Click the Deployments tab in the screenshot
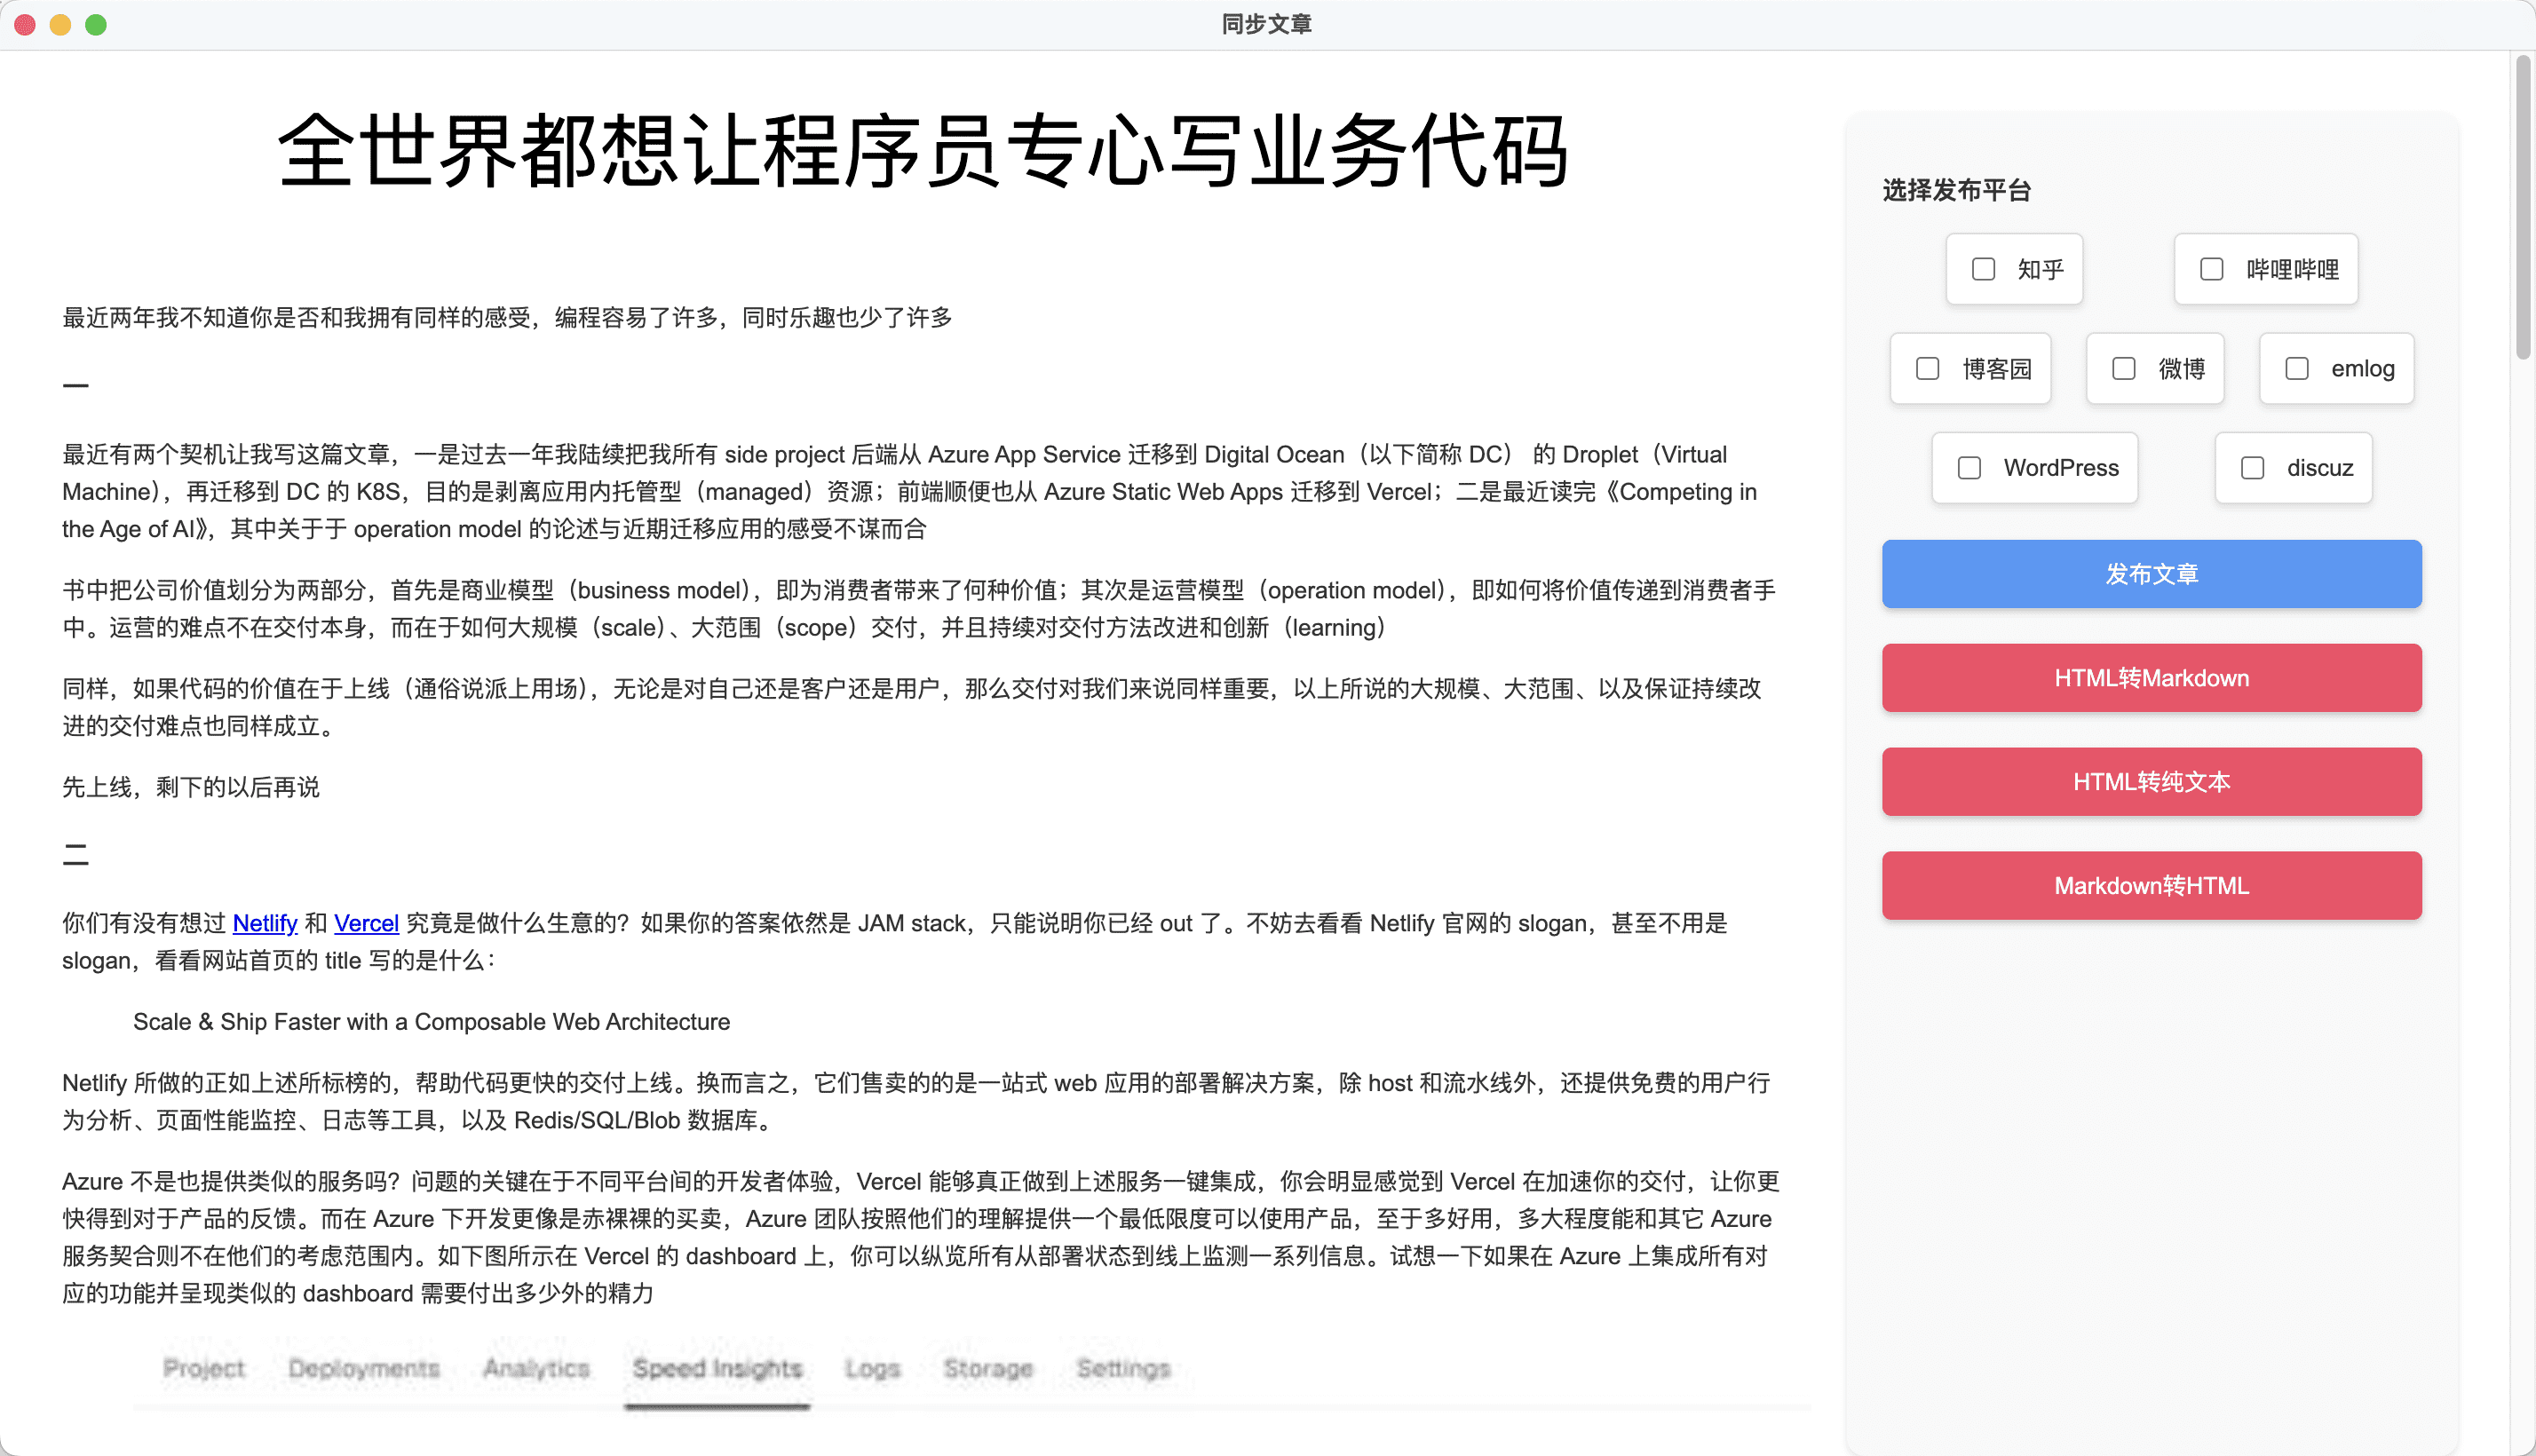Viewport: 2536px width, 1456px height. [x=363, y=1368]
